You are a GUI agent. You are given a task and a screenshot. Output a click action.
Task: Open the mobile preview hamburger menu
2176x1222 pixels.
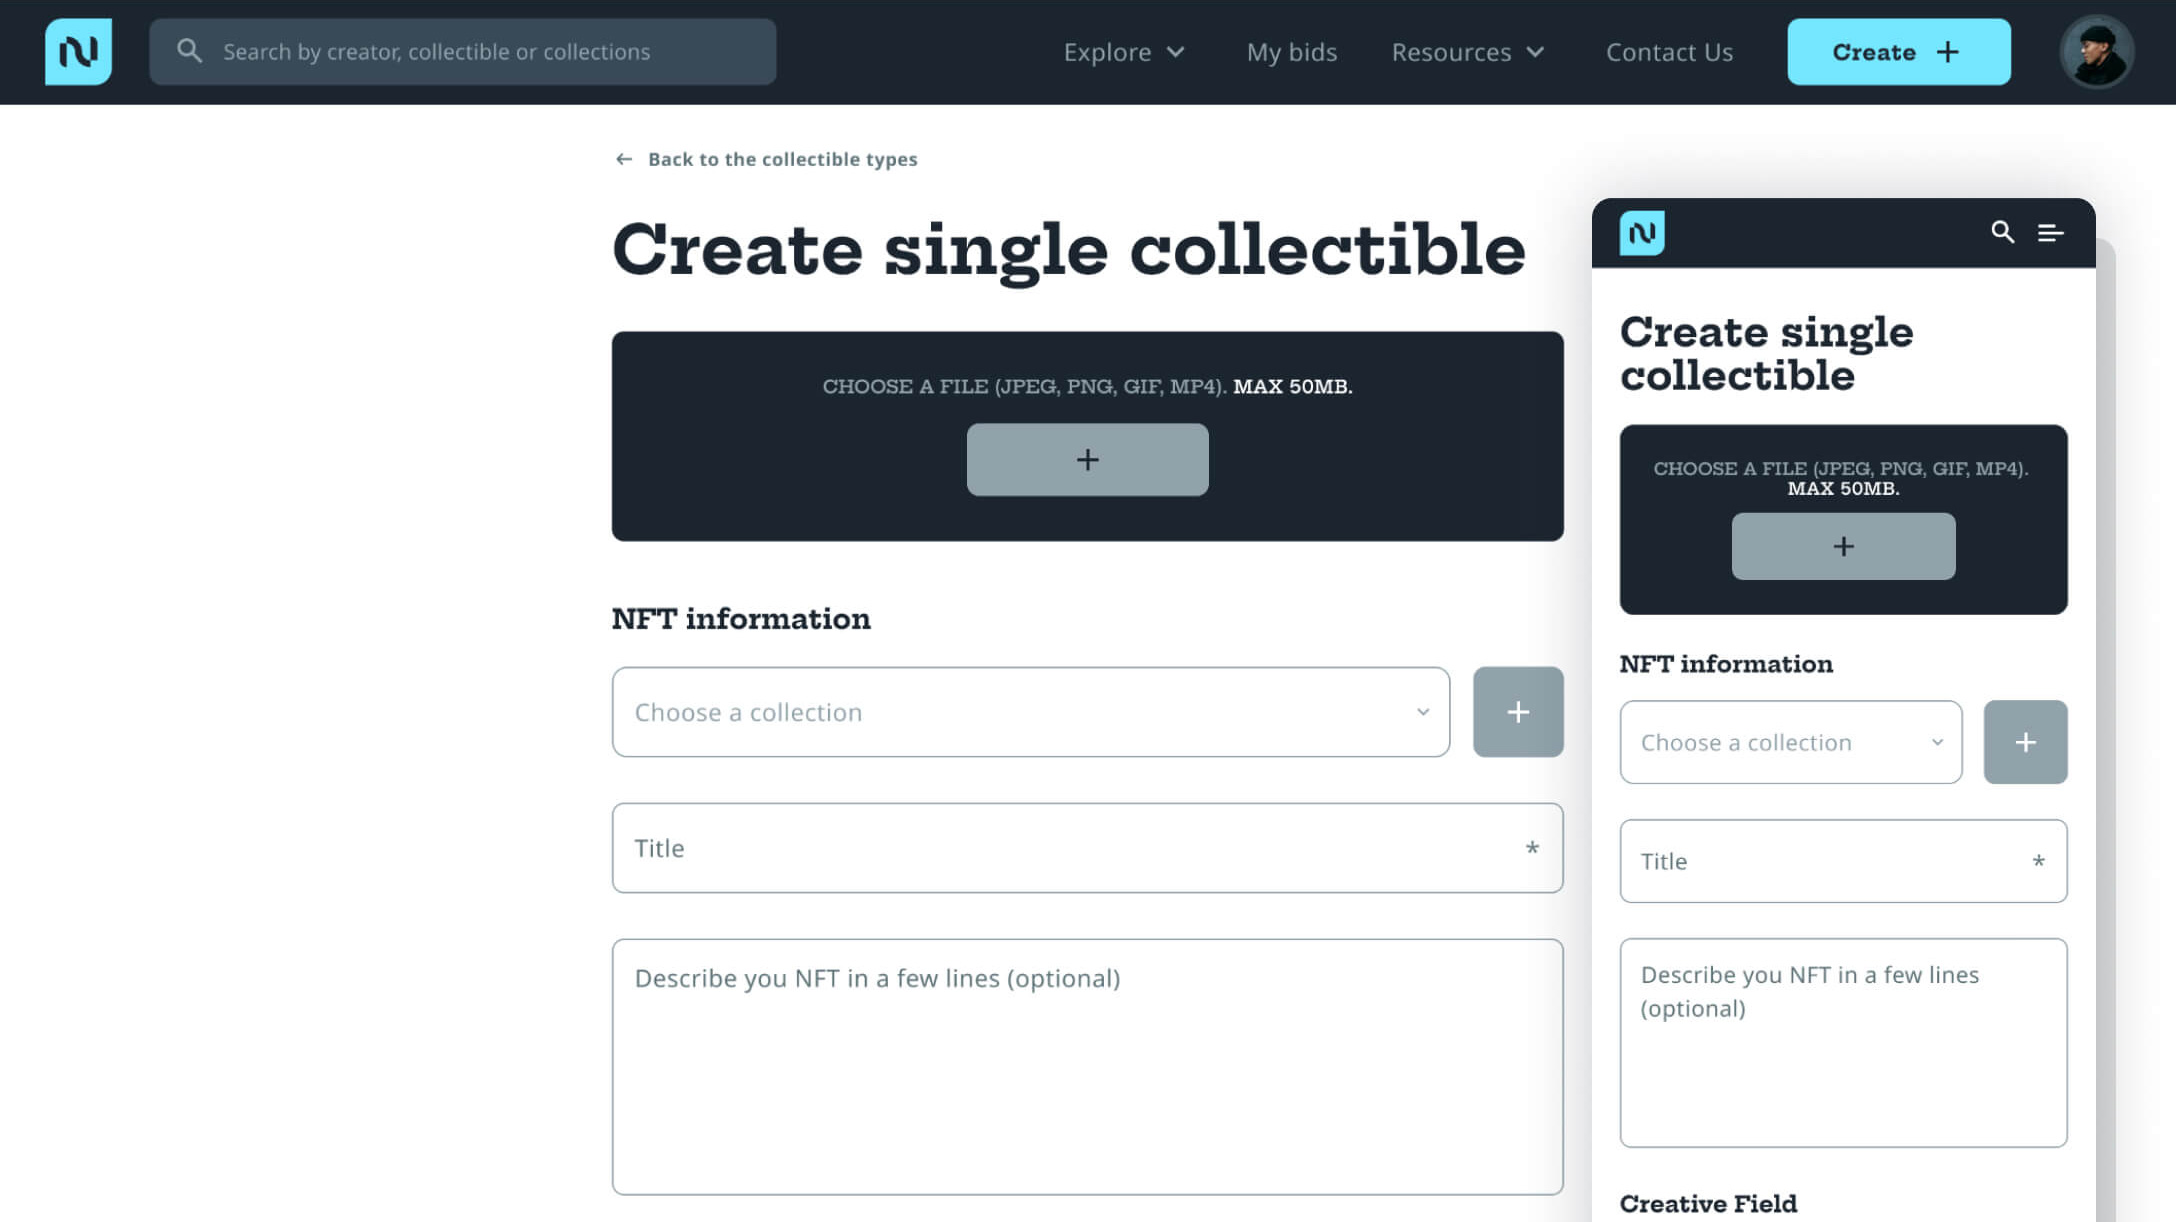2050,233
